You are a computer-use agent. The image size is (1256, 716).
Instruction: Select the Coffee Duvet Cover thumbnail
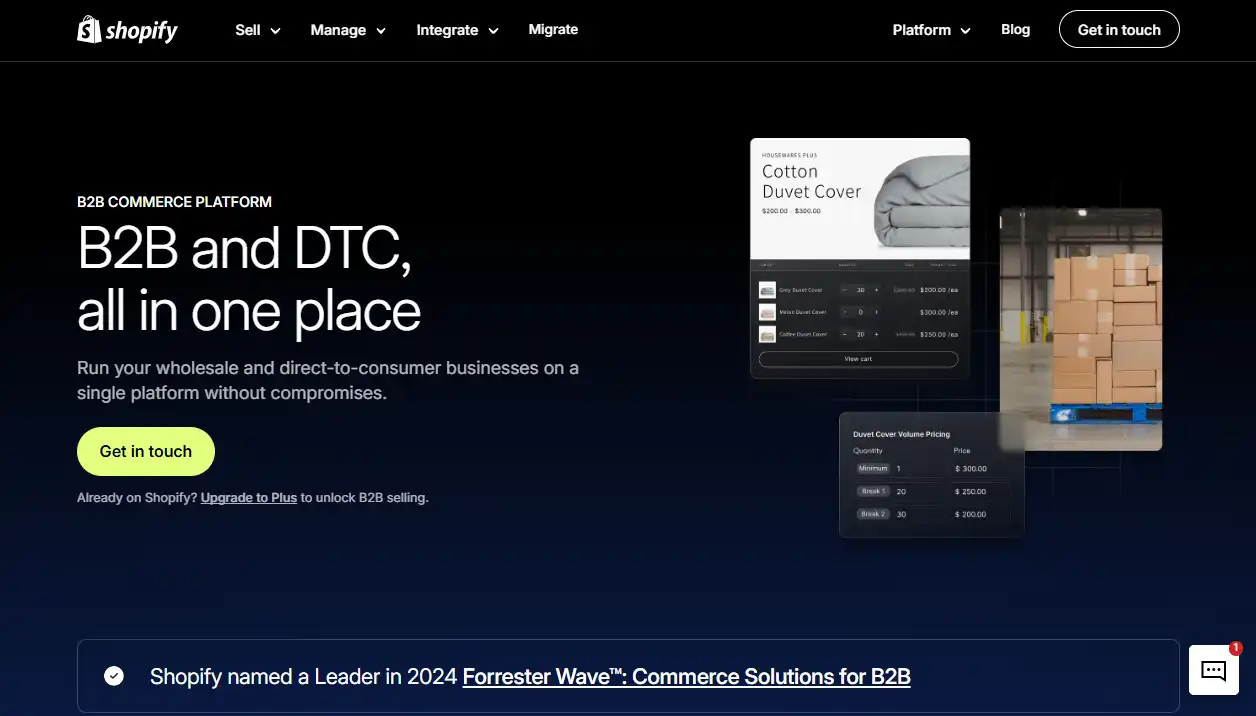(x=767, y=334)
